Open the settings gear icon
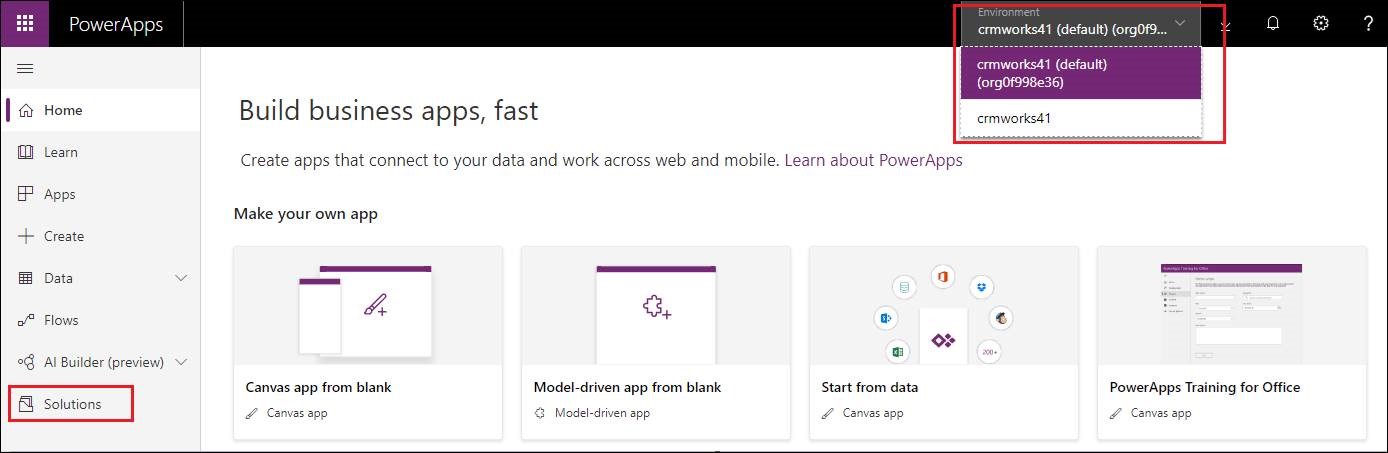The width and height of the screenshot is (1388, 453). point(1321,24)
